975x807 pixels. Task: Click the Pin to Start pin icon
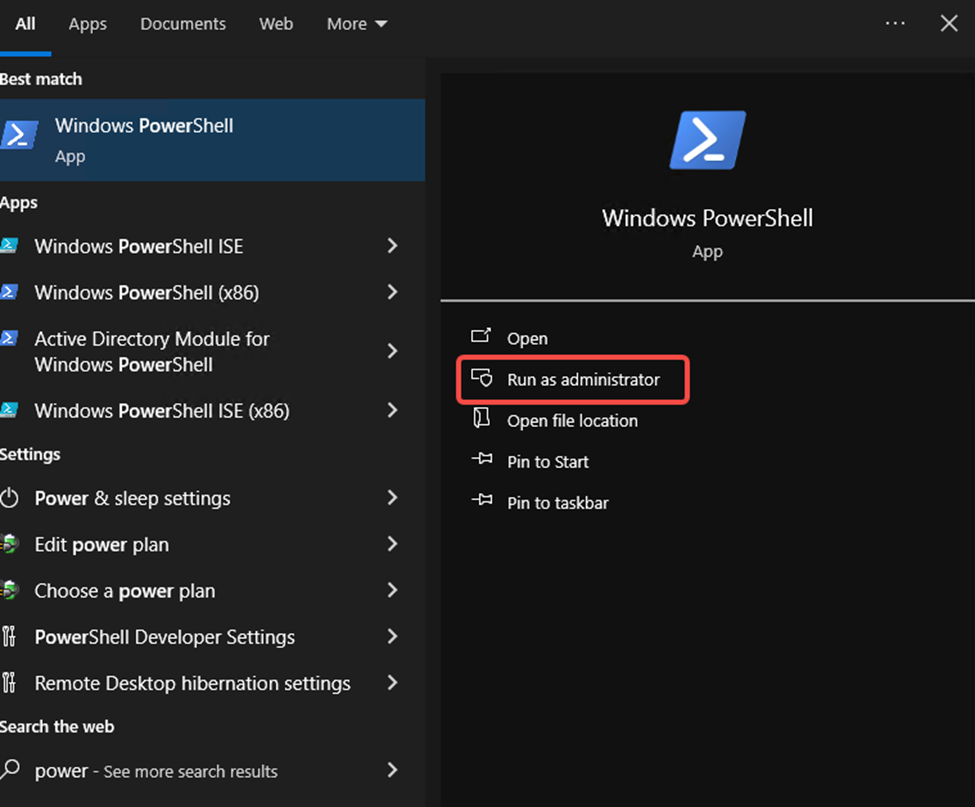482,461
